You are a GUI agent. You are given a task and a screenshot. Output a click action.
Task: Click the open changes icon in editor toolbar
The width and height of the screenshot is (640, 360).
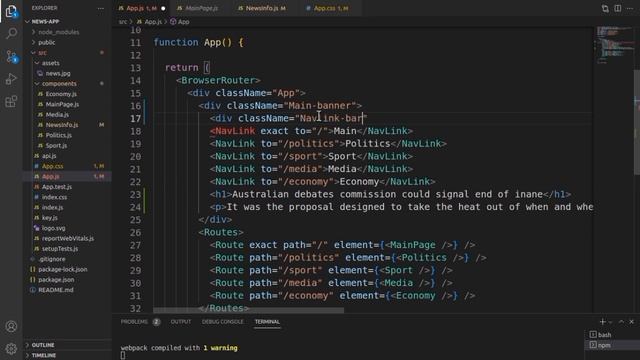tap(605, 8)
